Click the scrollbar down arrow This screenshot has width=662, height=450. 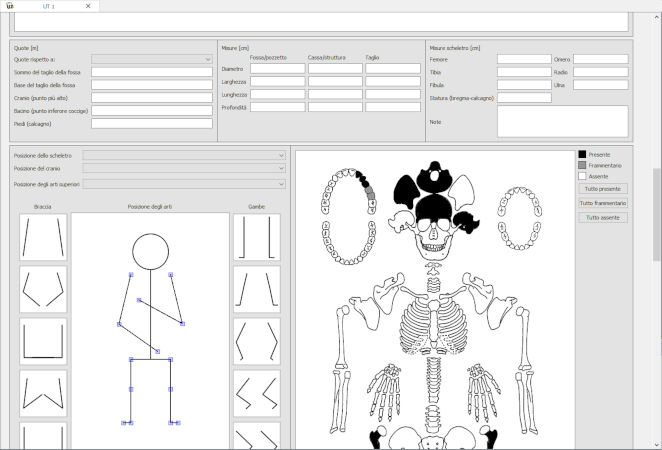point(657,445)
